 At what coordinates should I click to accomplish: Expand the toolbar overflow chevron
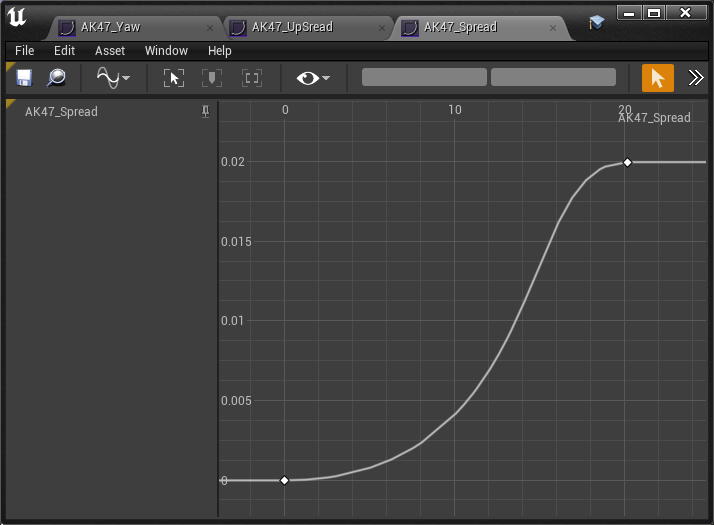point(696,78)
